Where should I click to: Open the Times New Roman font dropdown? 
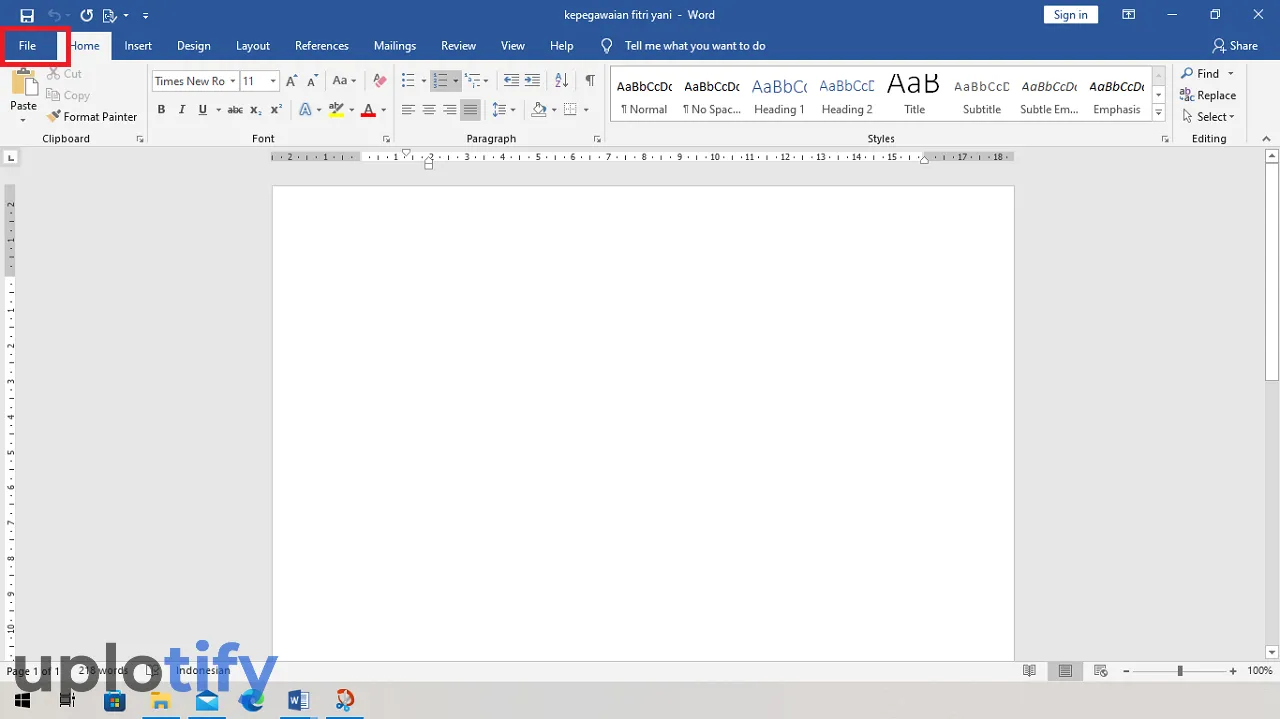pyautogui.click(x=232, y=81)
